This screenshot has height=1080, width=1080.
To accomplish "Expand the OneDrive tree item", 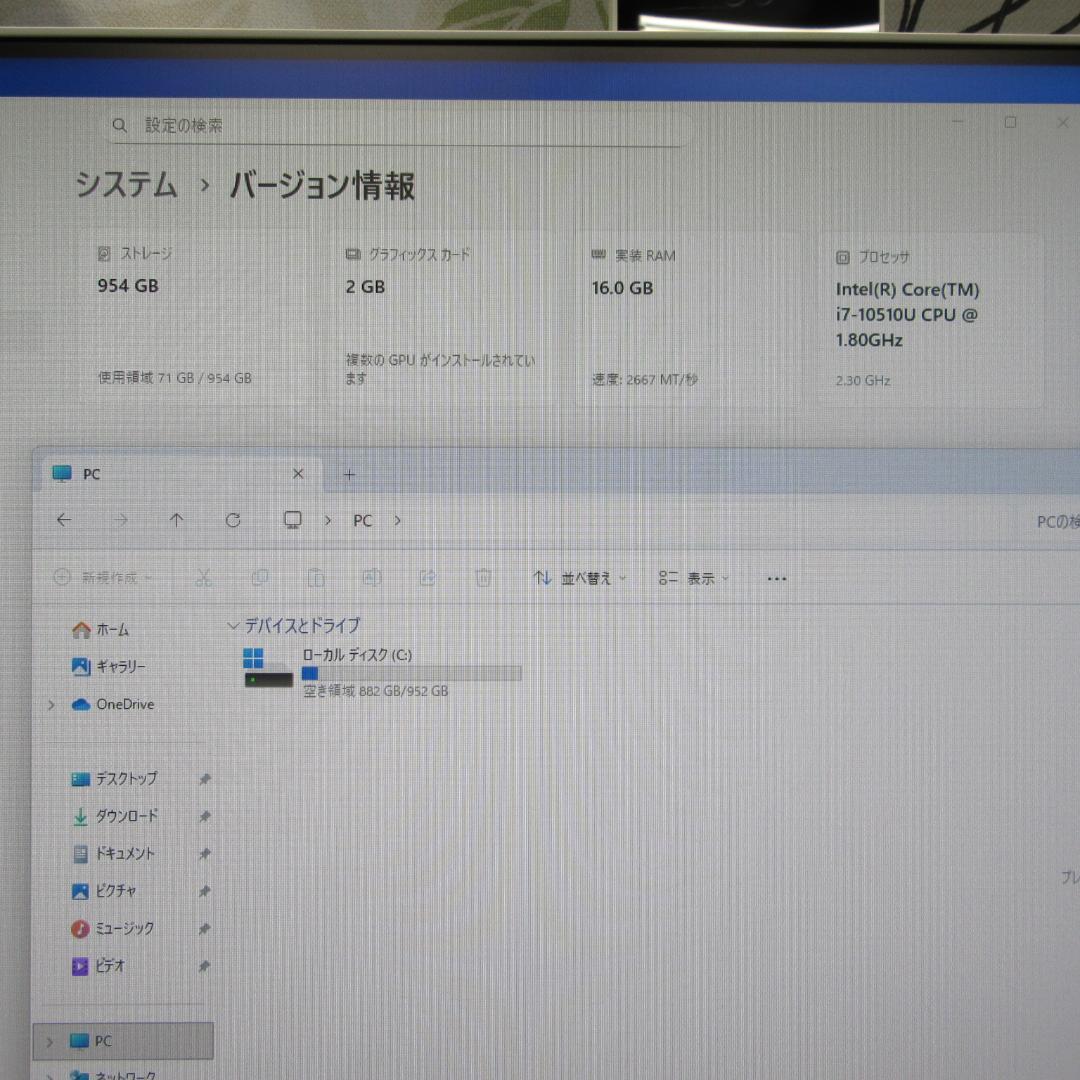I will (51, 704).
